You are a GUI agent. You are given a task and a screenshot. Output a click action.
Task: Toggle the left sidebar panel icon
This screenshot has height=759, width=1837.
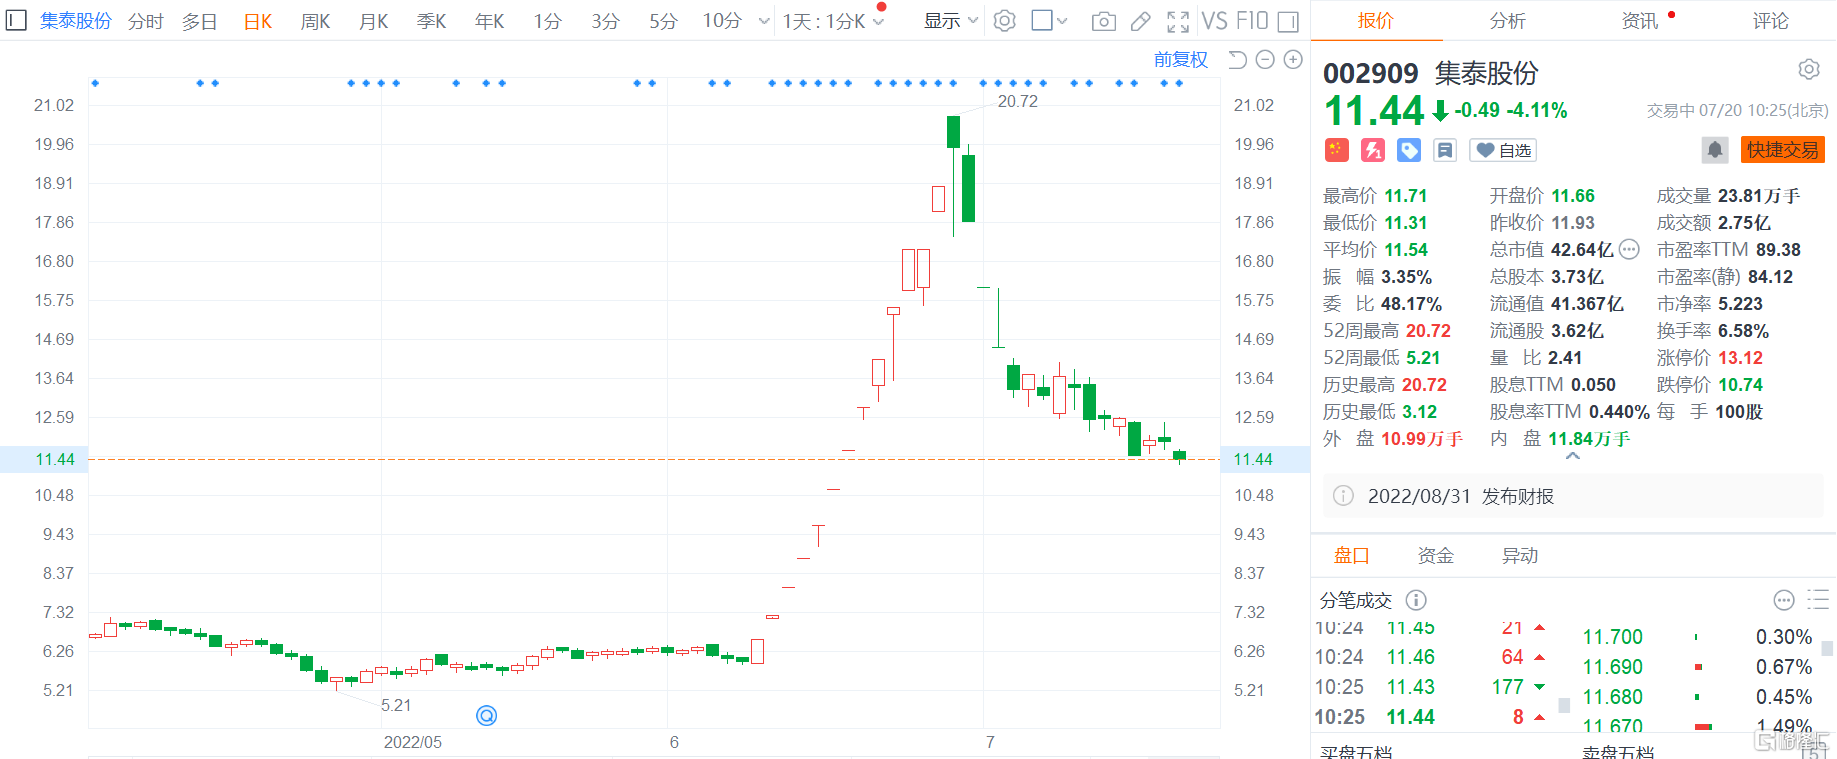[16, 20]
